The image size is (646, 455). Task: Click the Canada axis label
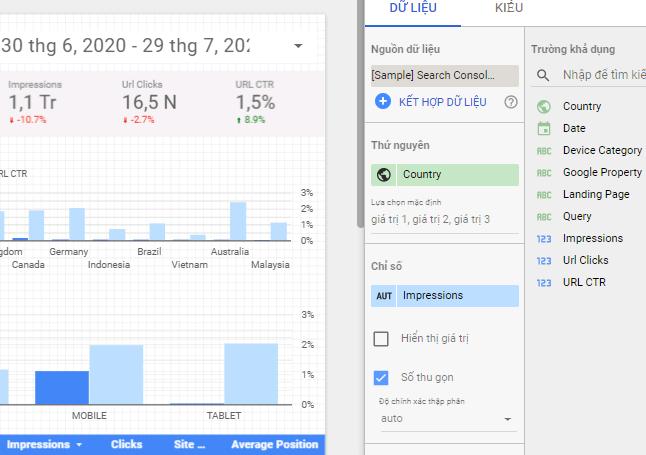click(x=28, y=265)
